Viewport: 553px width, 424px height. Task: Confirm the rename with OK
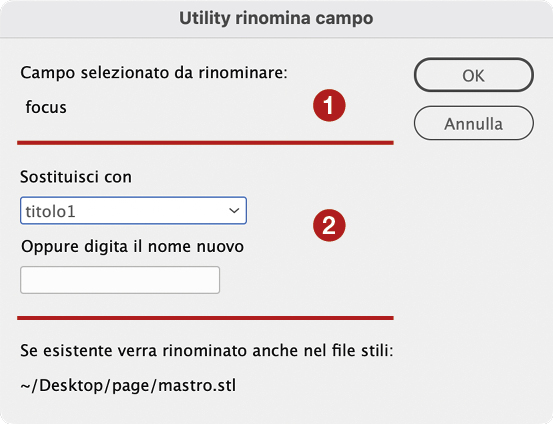(x=474, y=75)
